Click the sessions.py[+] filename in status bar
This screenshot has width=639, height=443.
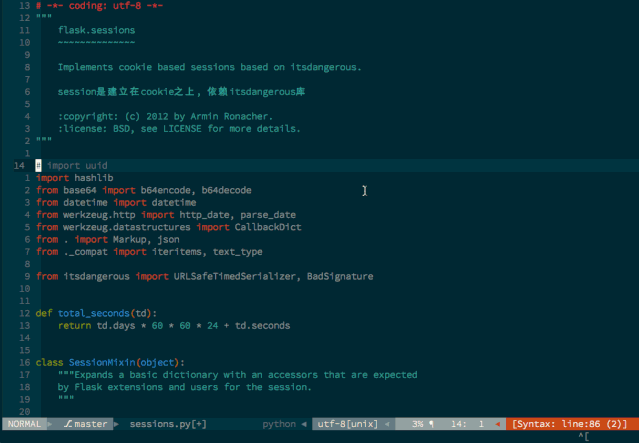(168, 424)
